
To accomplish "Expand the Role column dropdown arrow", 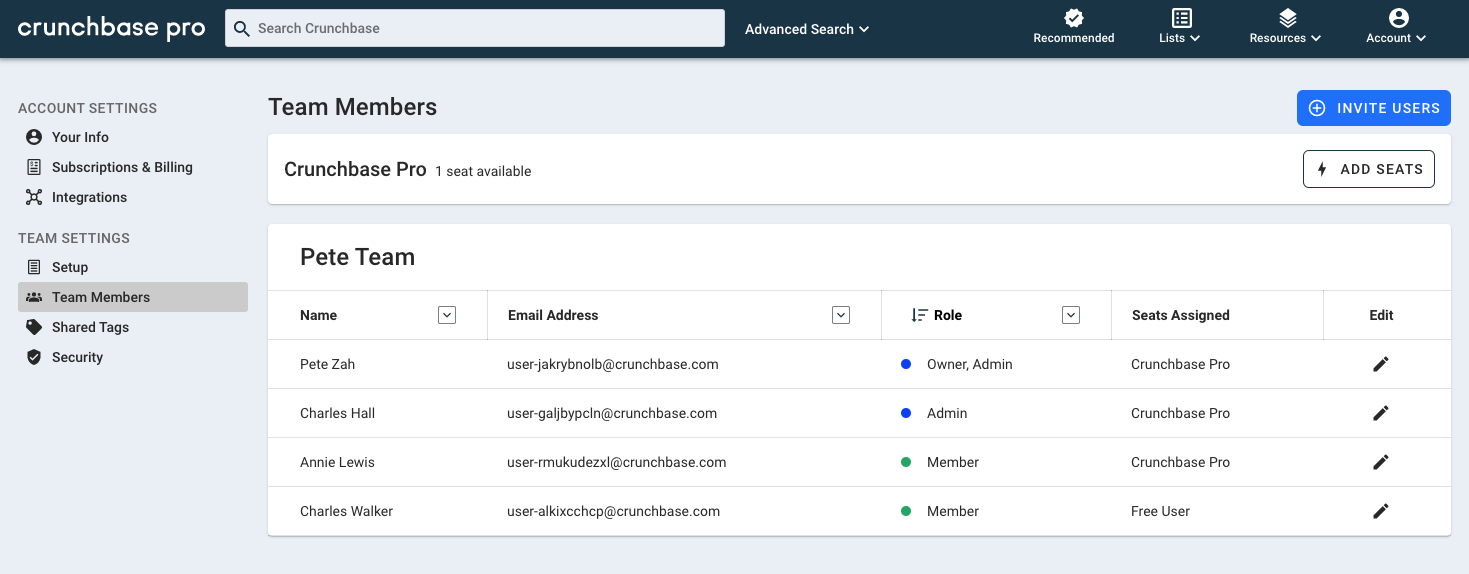I will [1071, 315].
